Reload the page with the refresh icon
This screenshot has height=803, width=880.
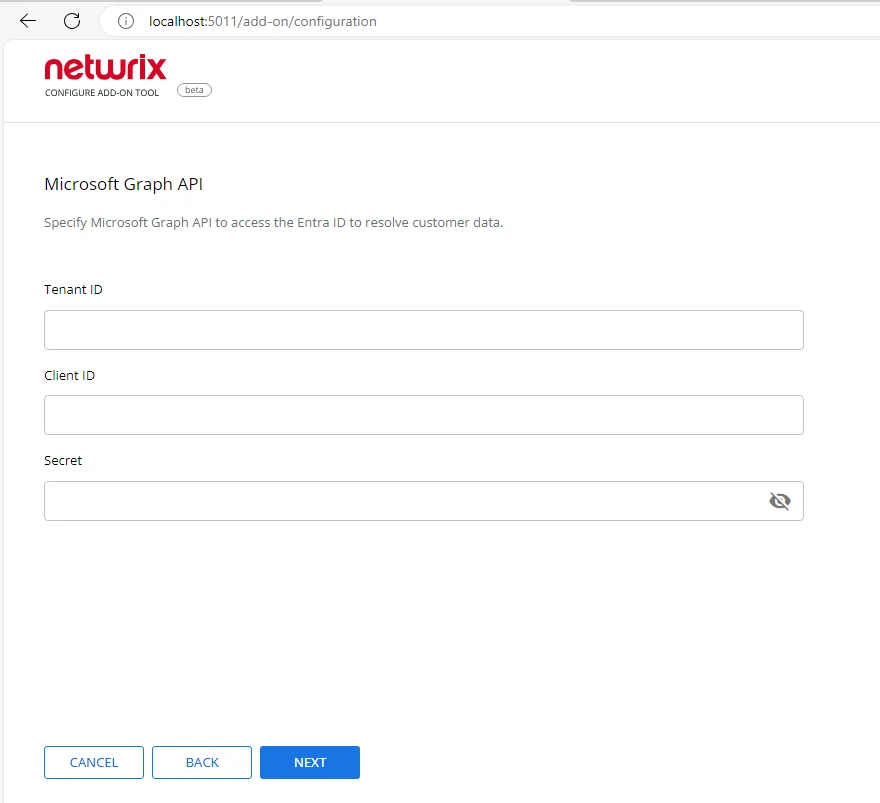pos(72,21)
